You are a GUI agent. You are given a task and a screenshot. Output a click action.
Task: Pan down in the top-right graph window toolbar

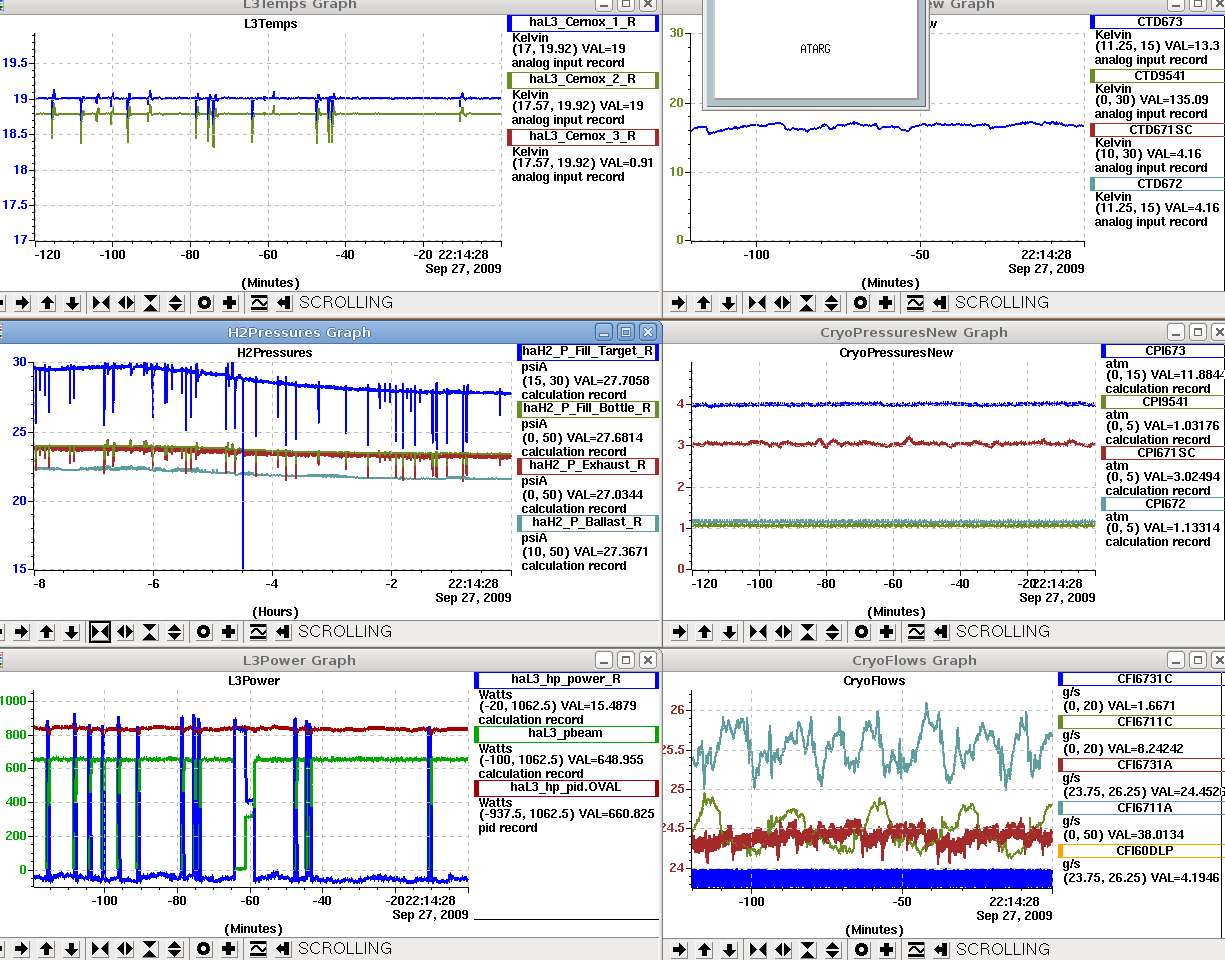tap(729, 302)
